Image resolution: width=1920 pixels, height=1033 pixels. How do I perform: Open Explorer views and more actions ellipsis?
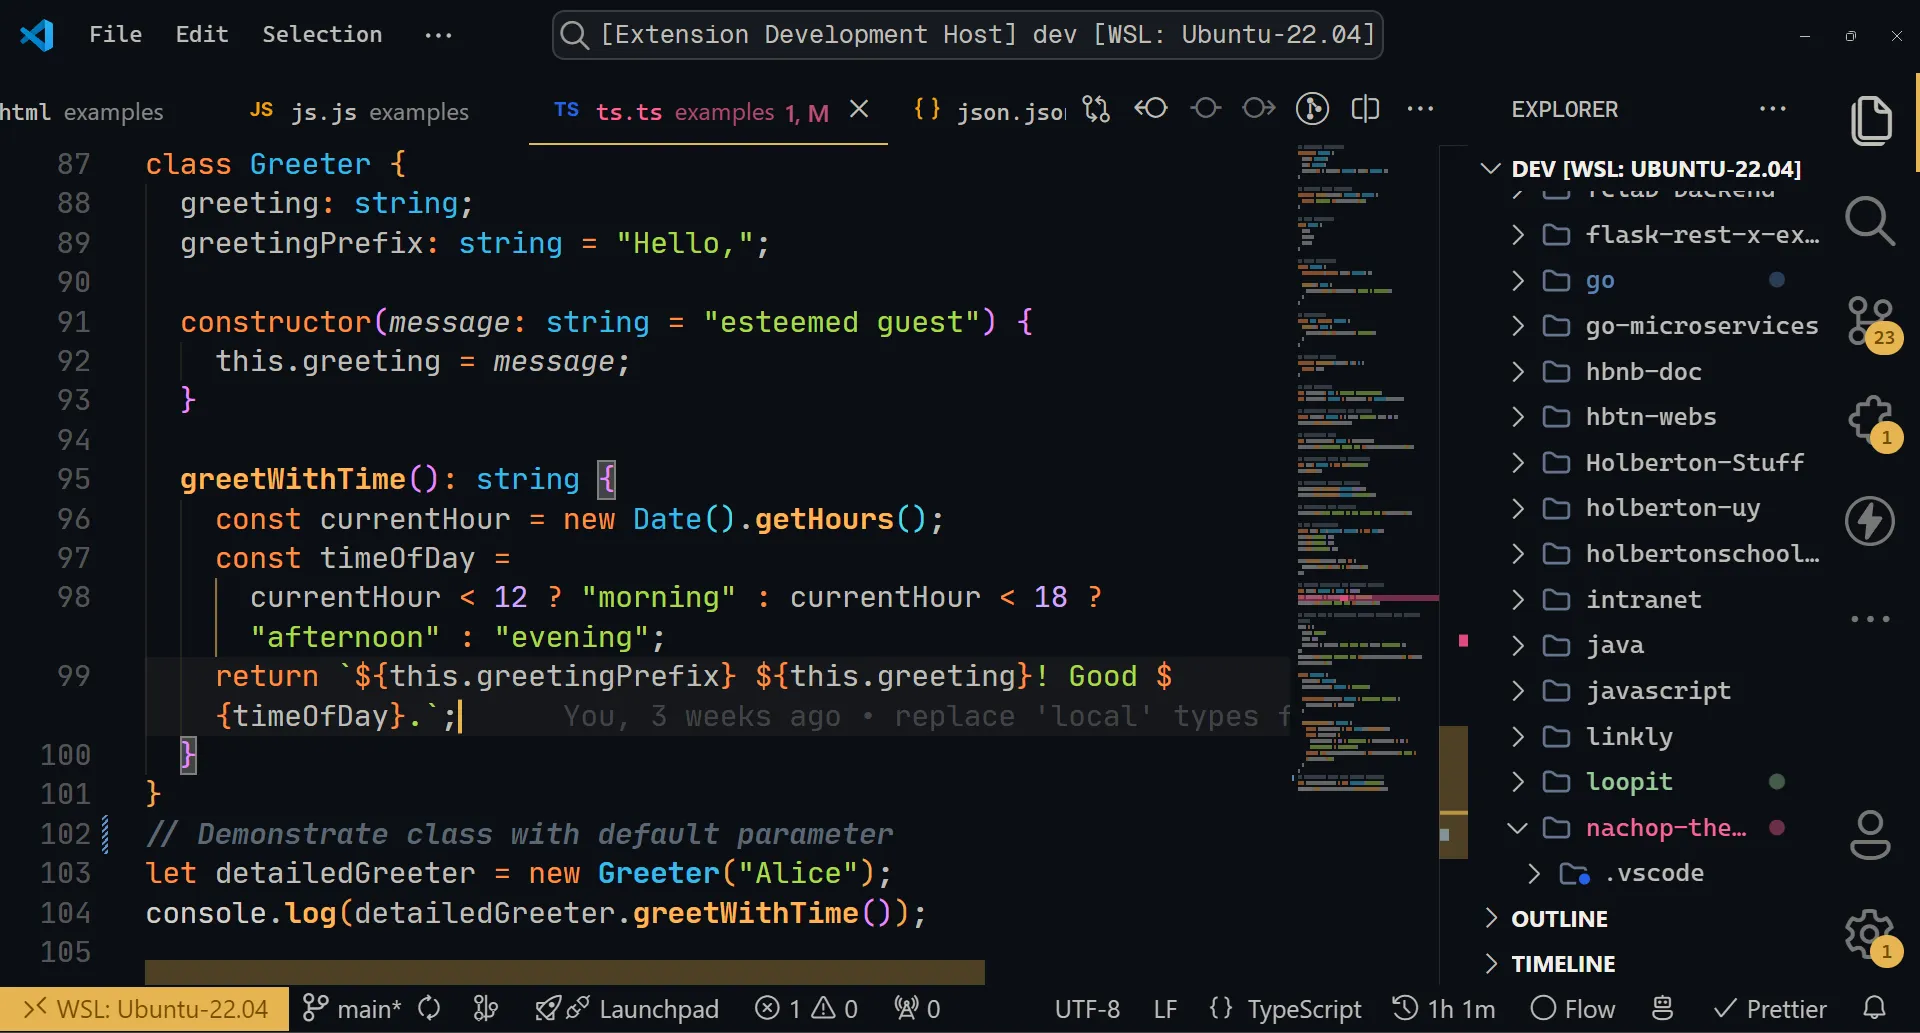tap(1773, 109)
